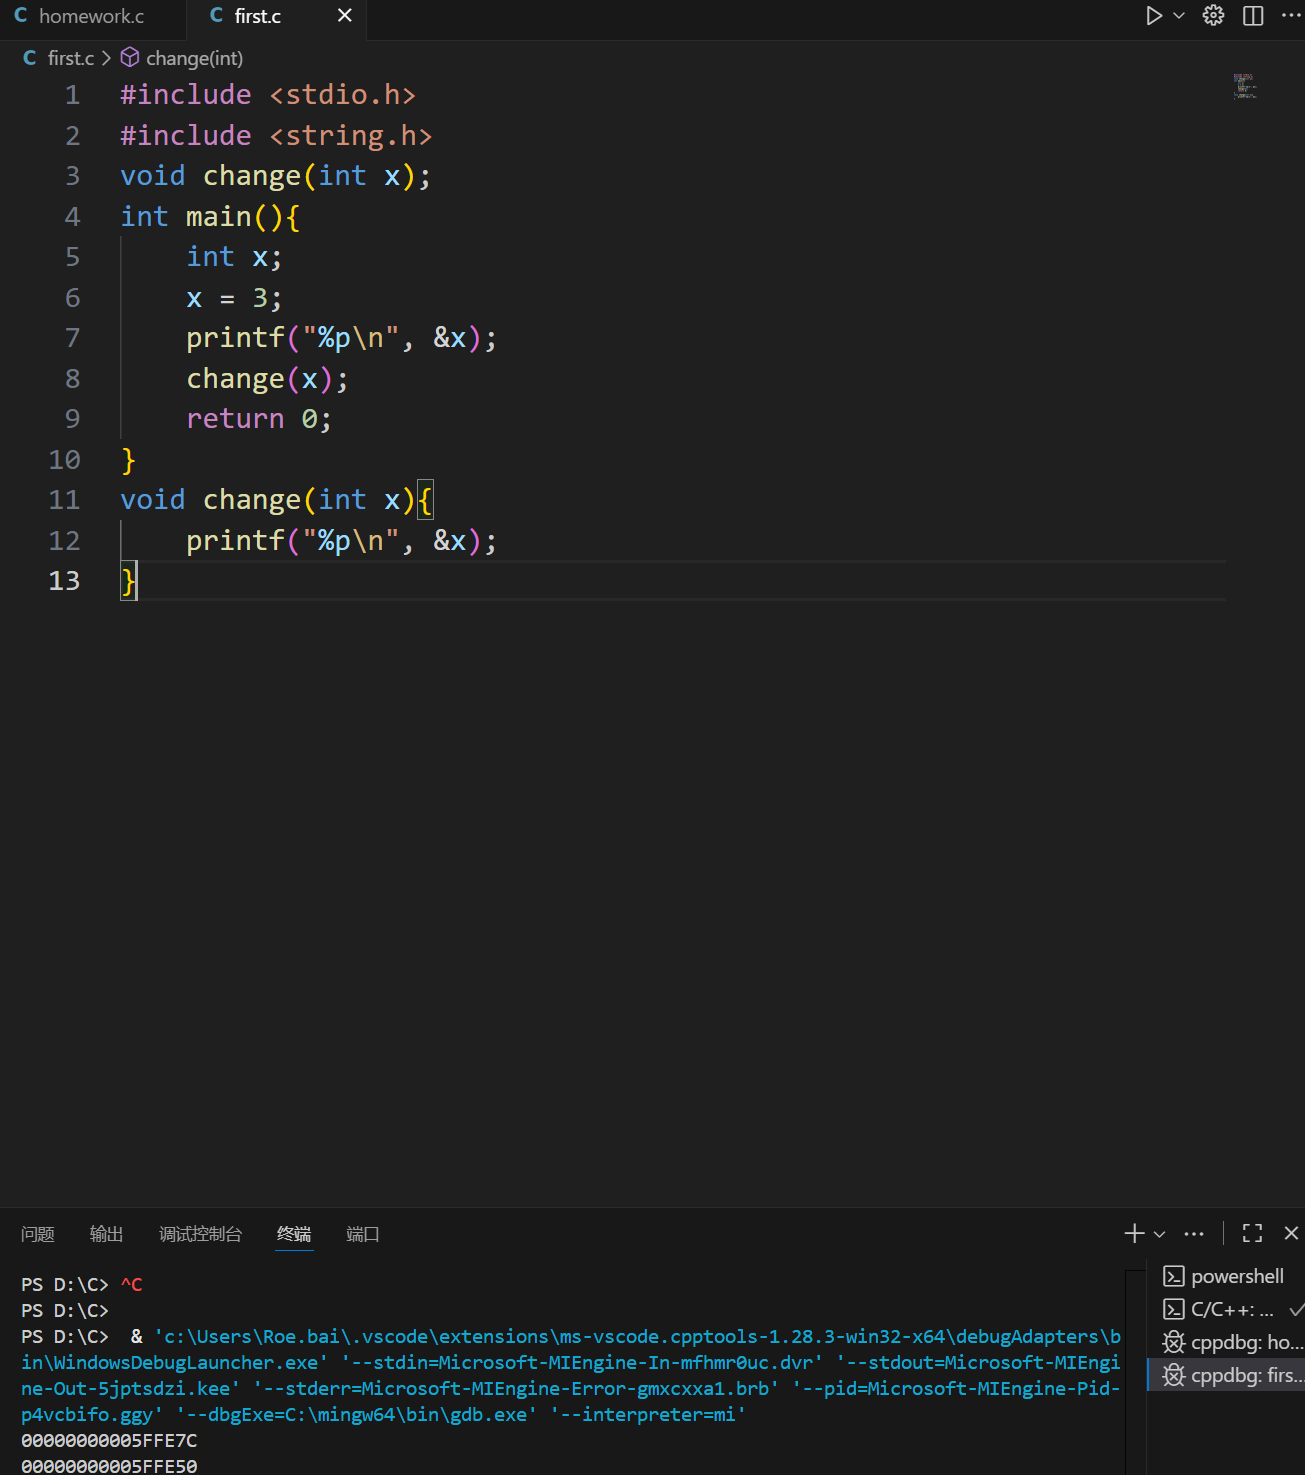The image size is (1305, 1475).
Task: Click line number 7 in gutter
Action: coord(72,338)
